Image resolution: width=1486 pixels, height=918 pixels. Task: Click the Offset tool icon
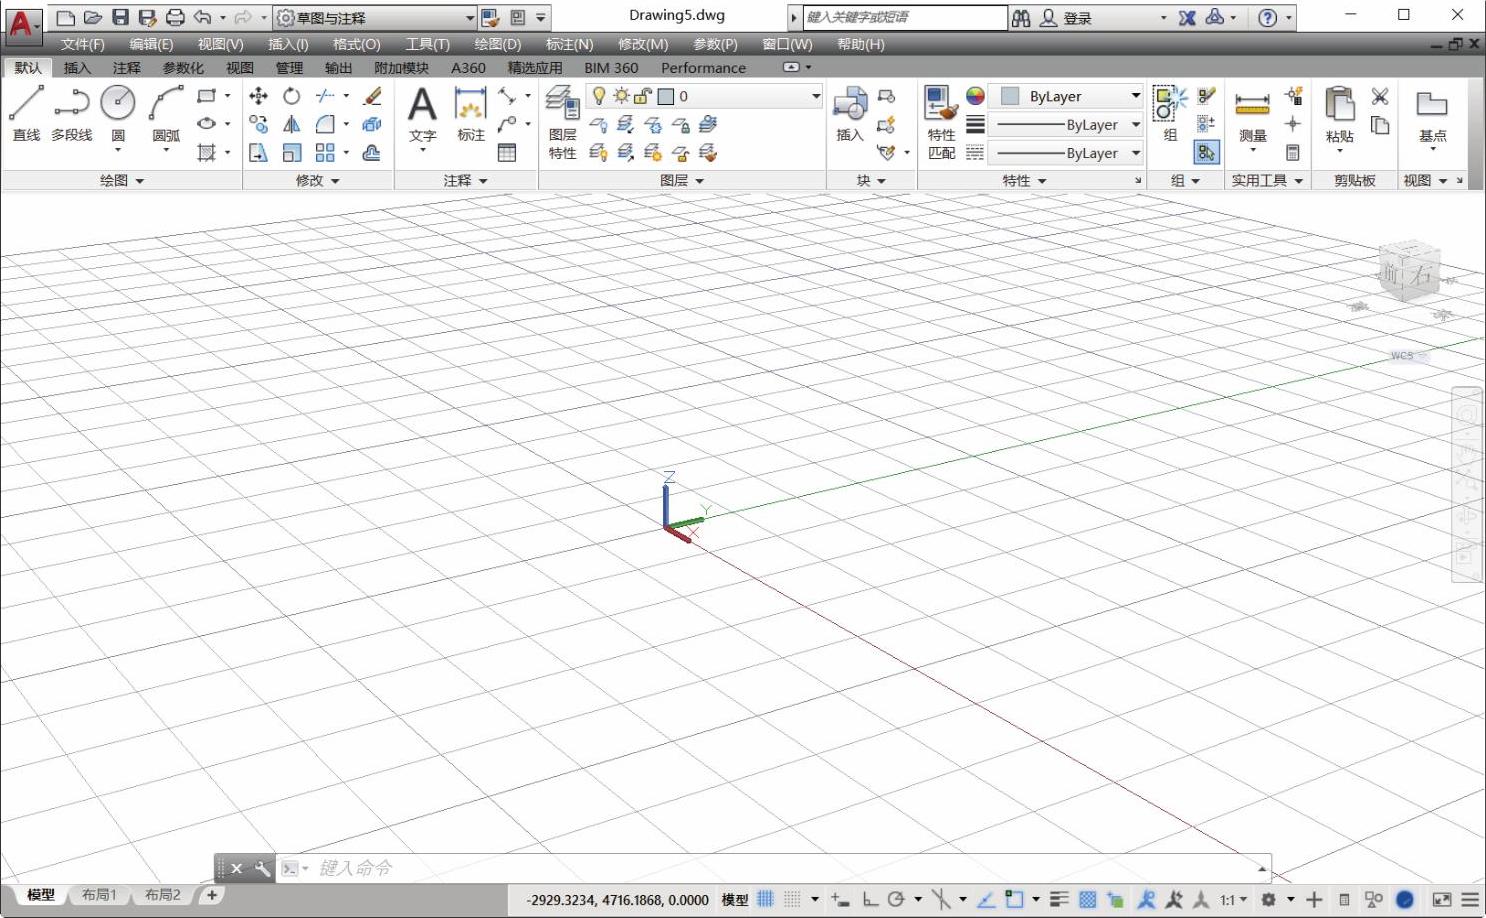pos(372,152)
